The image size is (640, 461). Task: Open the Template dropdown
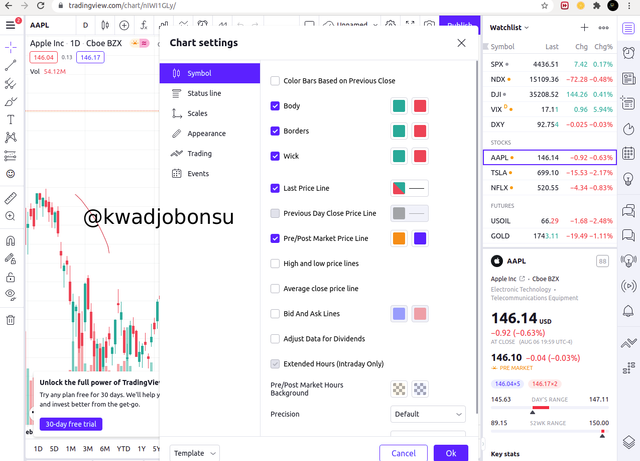pos(195,453)
